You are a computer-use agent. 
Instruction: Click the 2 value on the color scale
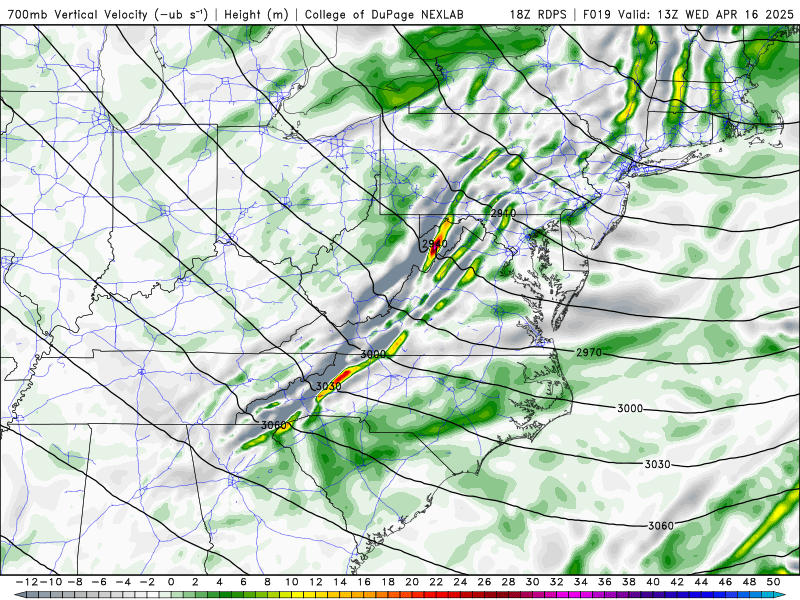195,582
